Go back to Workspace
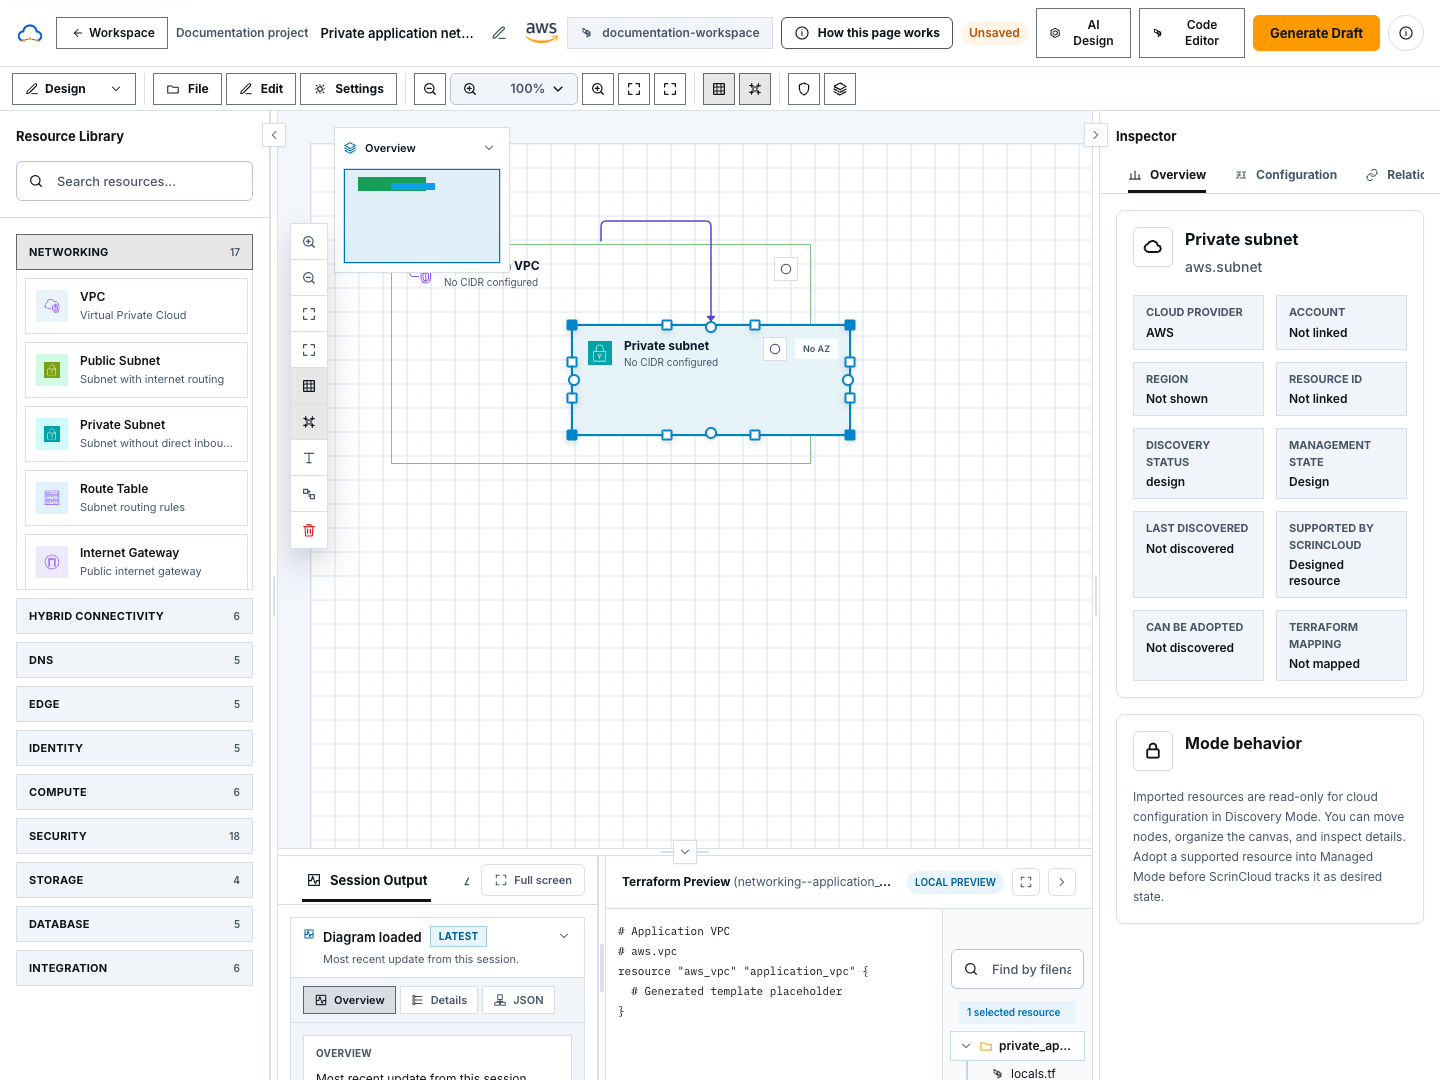Viewport: 1440px width, 1080px height. [x=112, y=33]
